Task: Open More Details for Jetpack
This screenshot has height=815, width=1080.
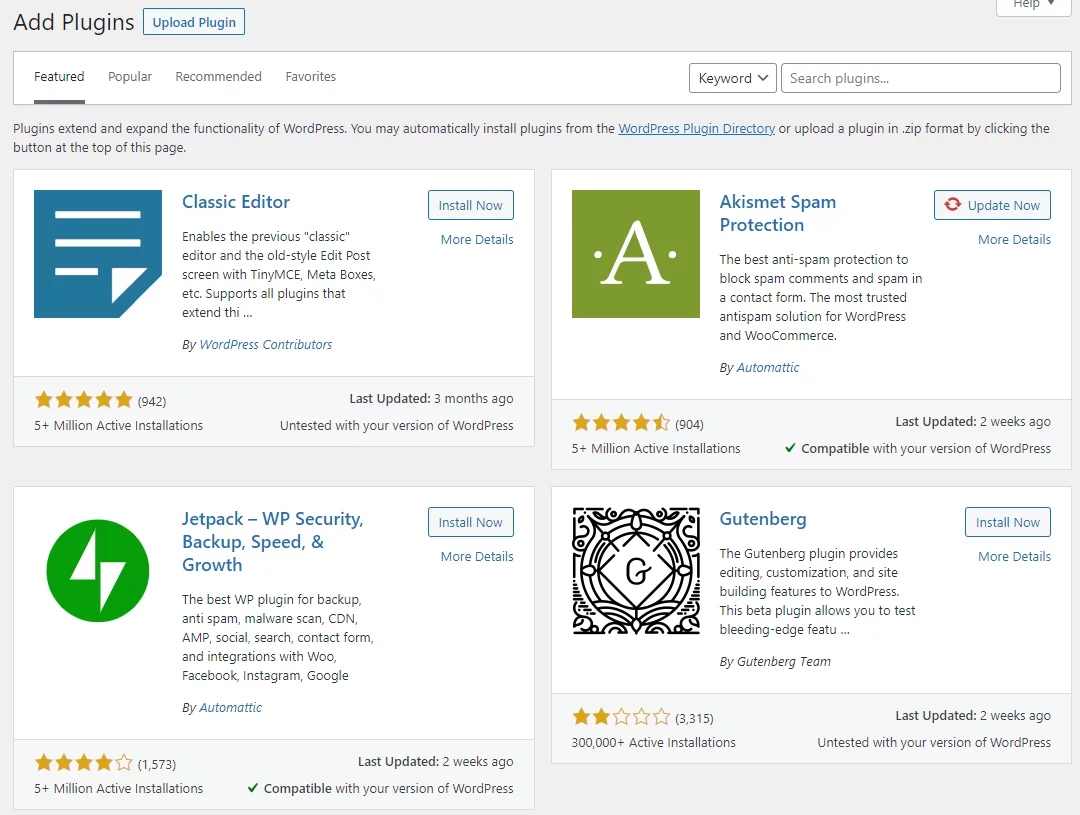Action: (477, 557)
